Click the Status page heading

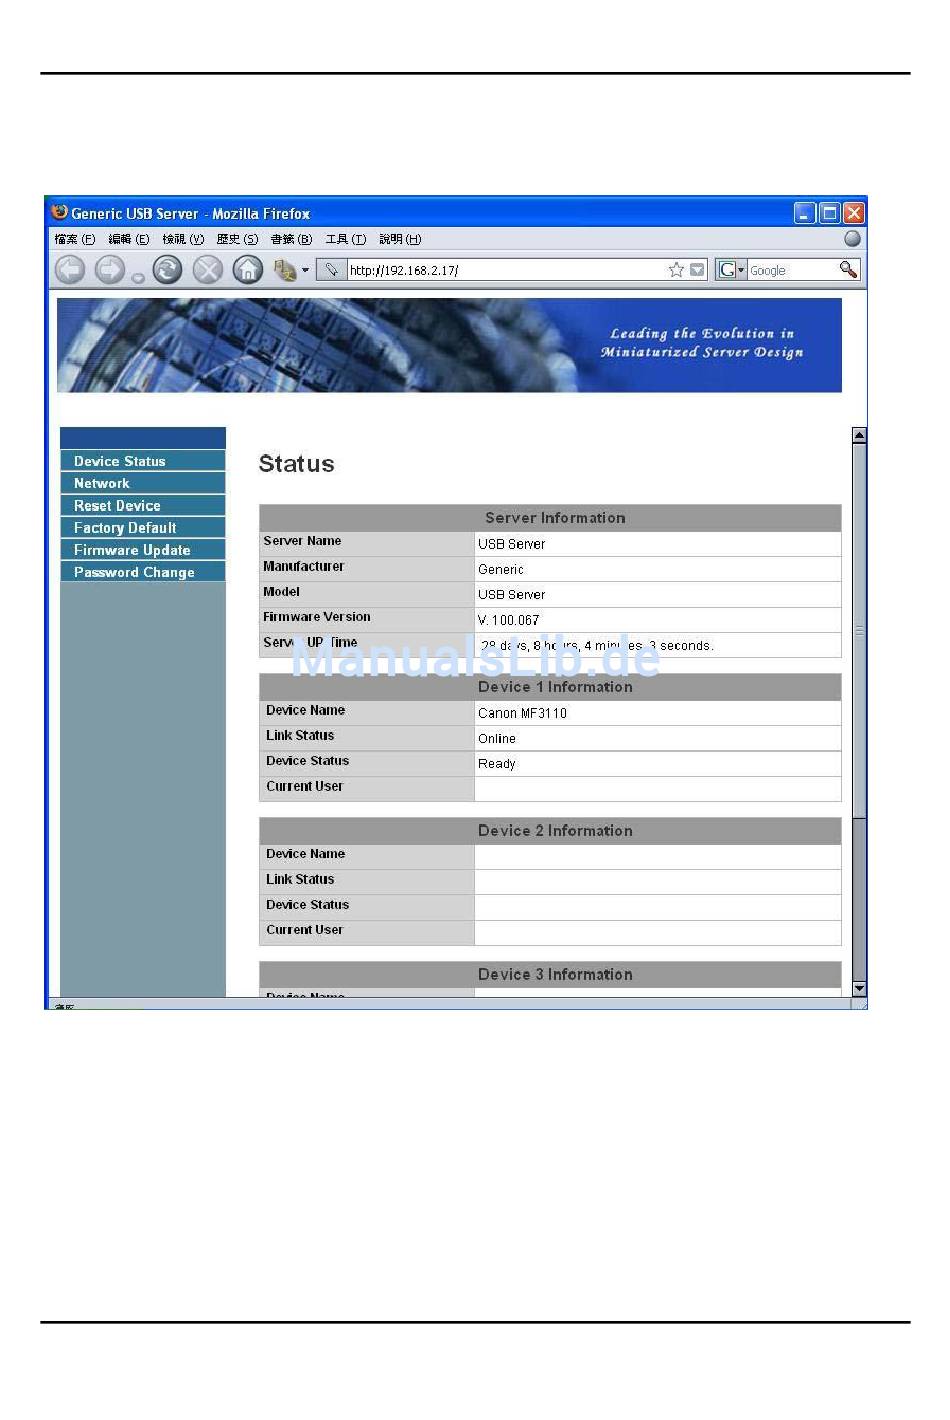pyautogui.click(x=296, y=464)
